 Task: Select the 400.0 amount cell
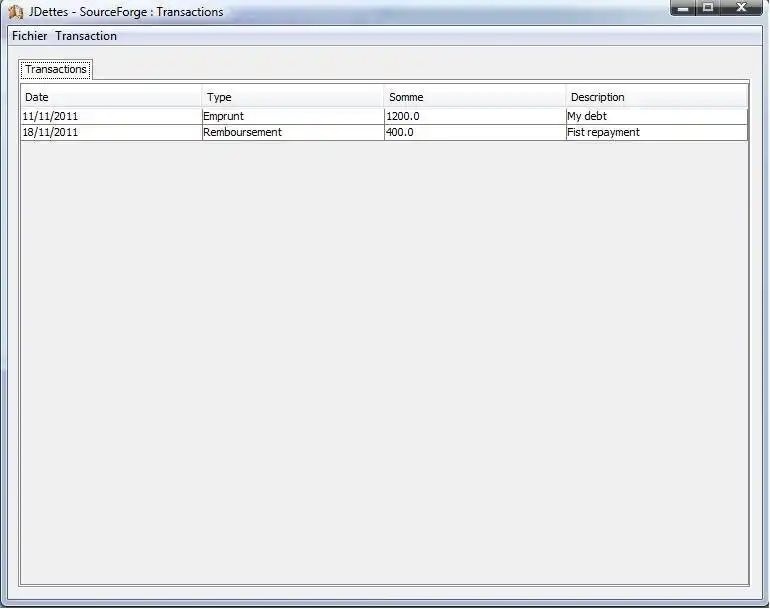tap(475, 133)
